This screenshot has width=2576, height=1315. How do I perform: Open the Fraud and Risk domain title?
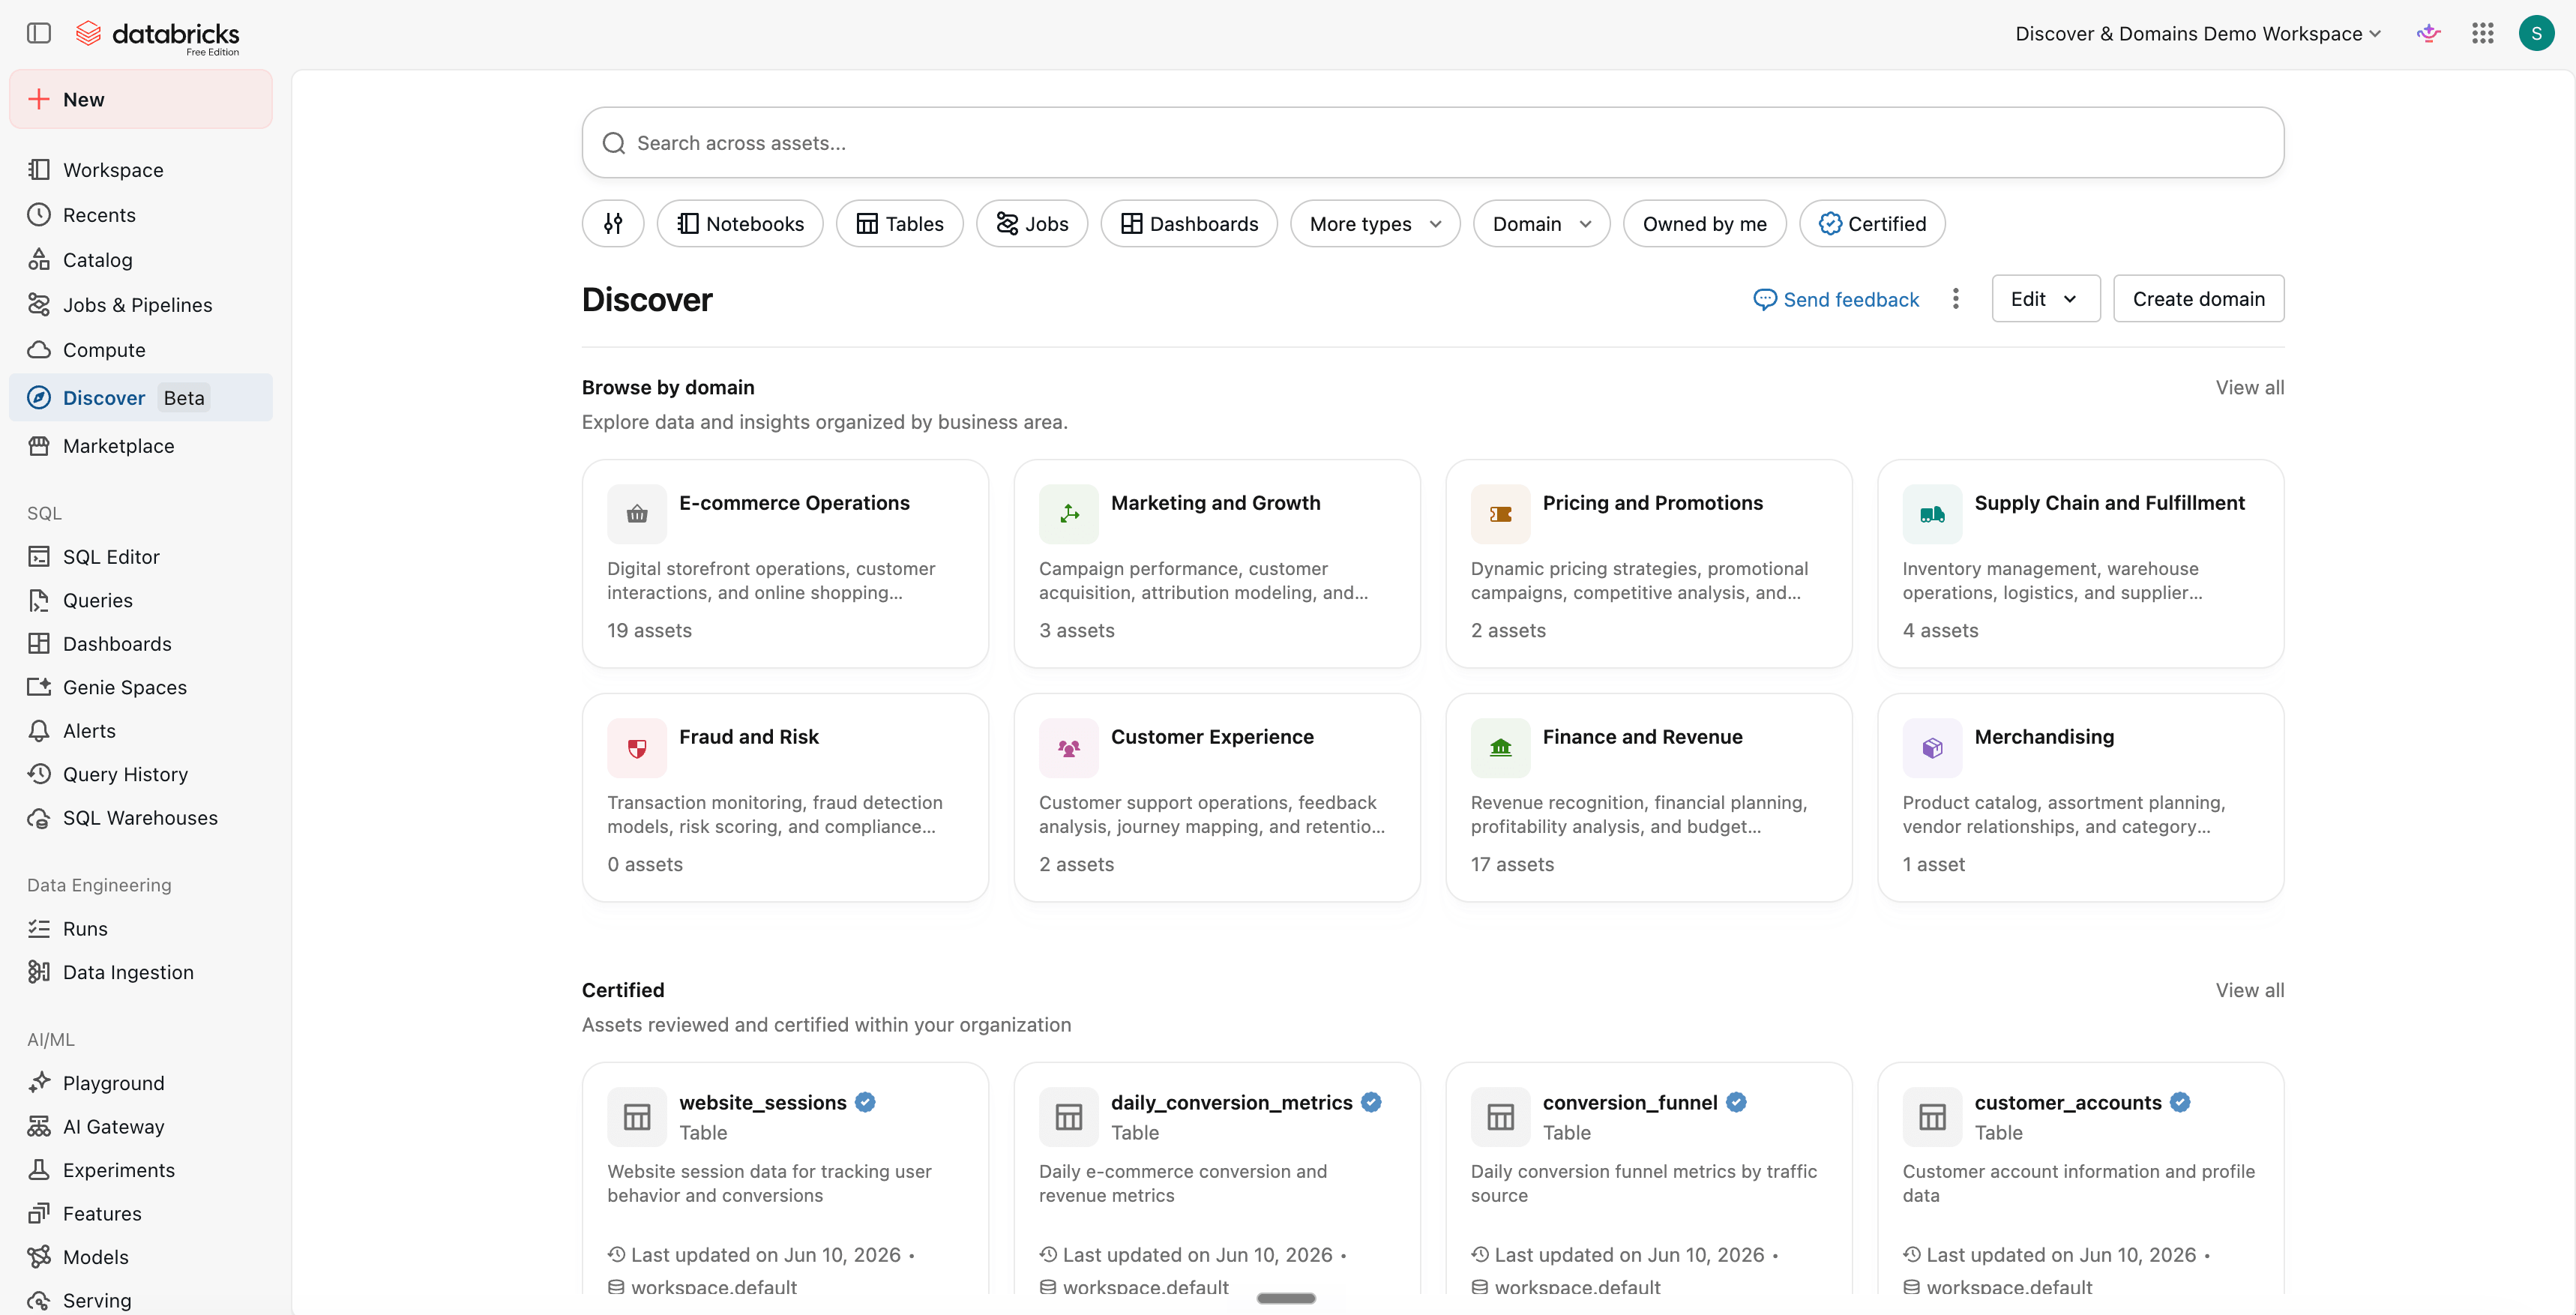click(749, 737)
